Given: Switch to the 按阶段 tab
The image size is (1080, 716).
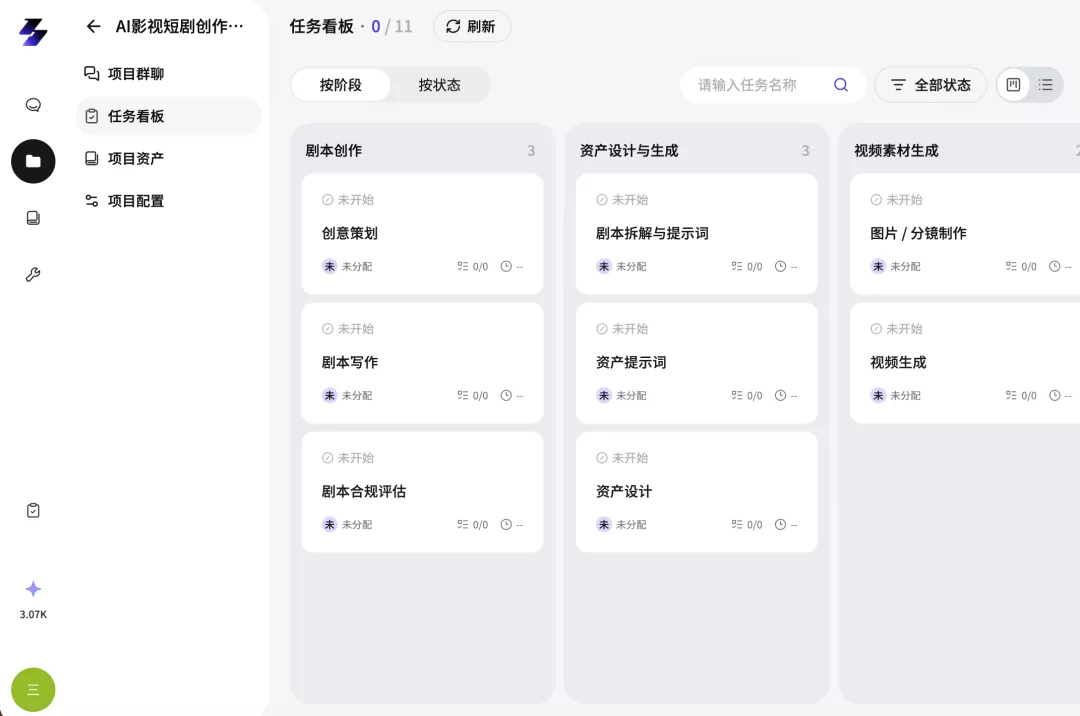Looking at the screenshot, I should (341, 85).
